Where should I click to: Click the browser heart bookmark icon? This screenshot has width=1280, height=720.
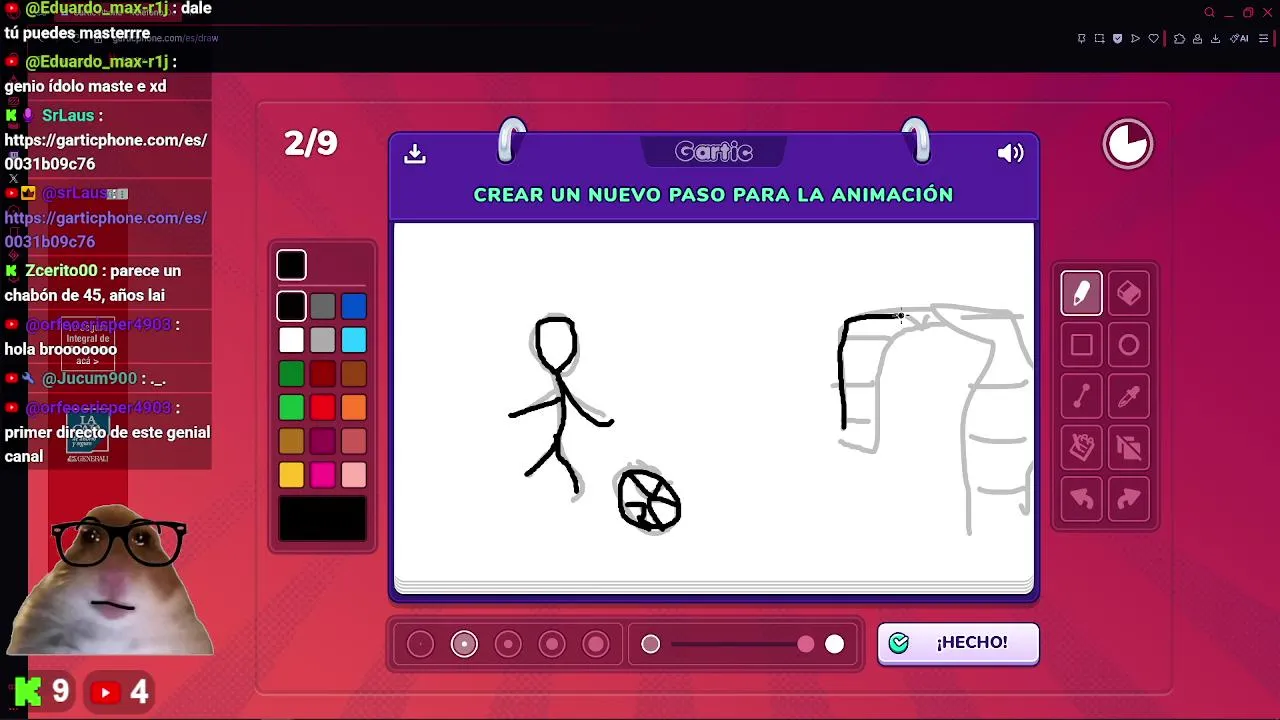pos(1153,39)
